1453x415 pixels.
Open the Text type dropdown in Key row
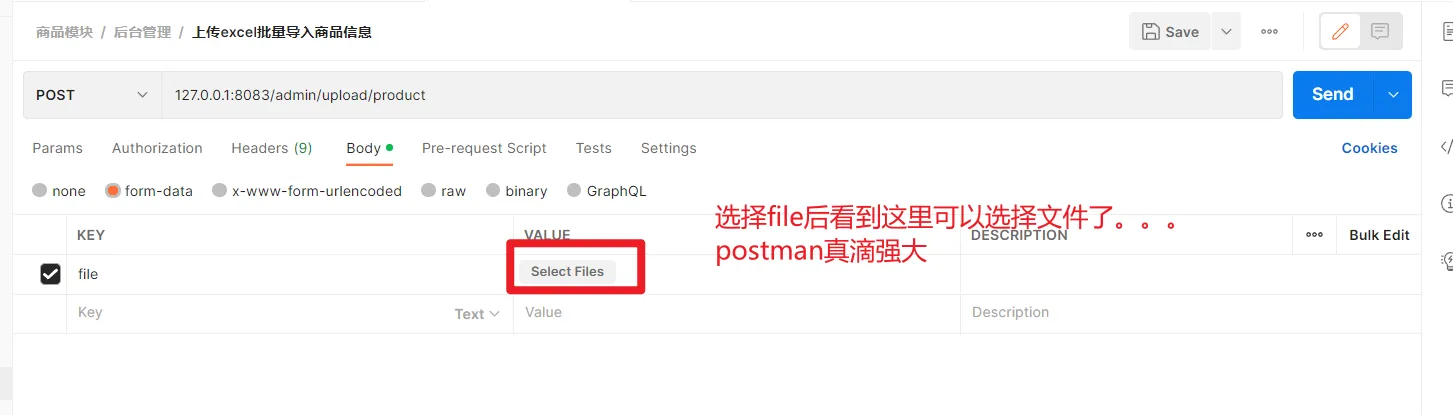point(476,314)
